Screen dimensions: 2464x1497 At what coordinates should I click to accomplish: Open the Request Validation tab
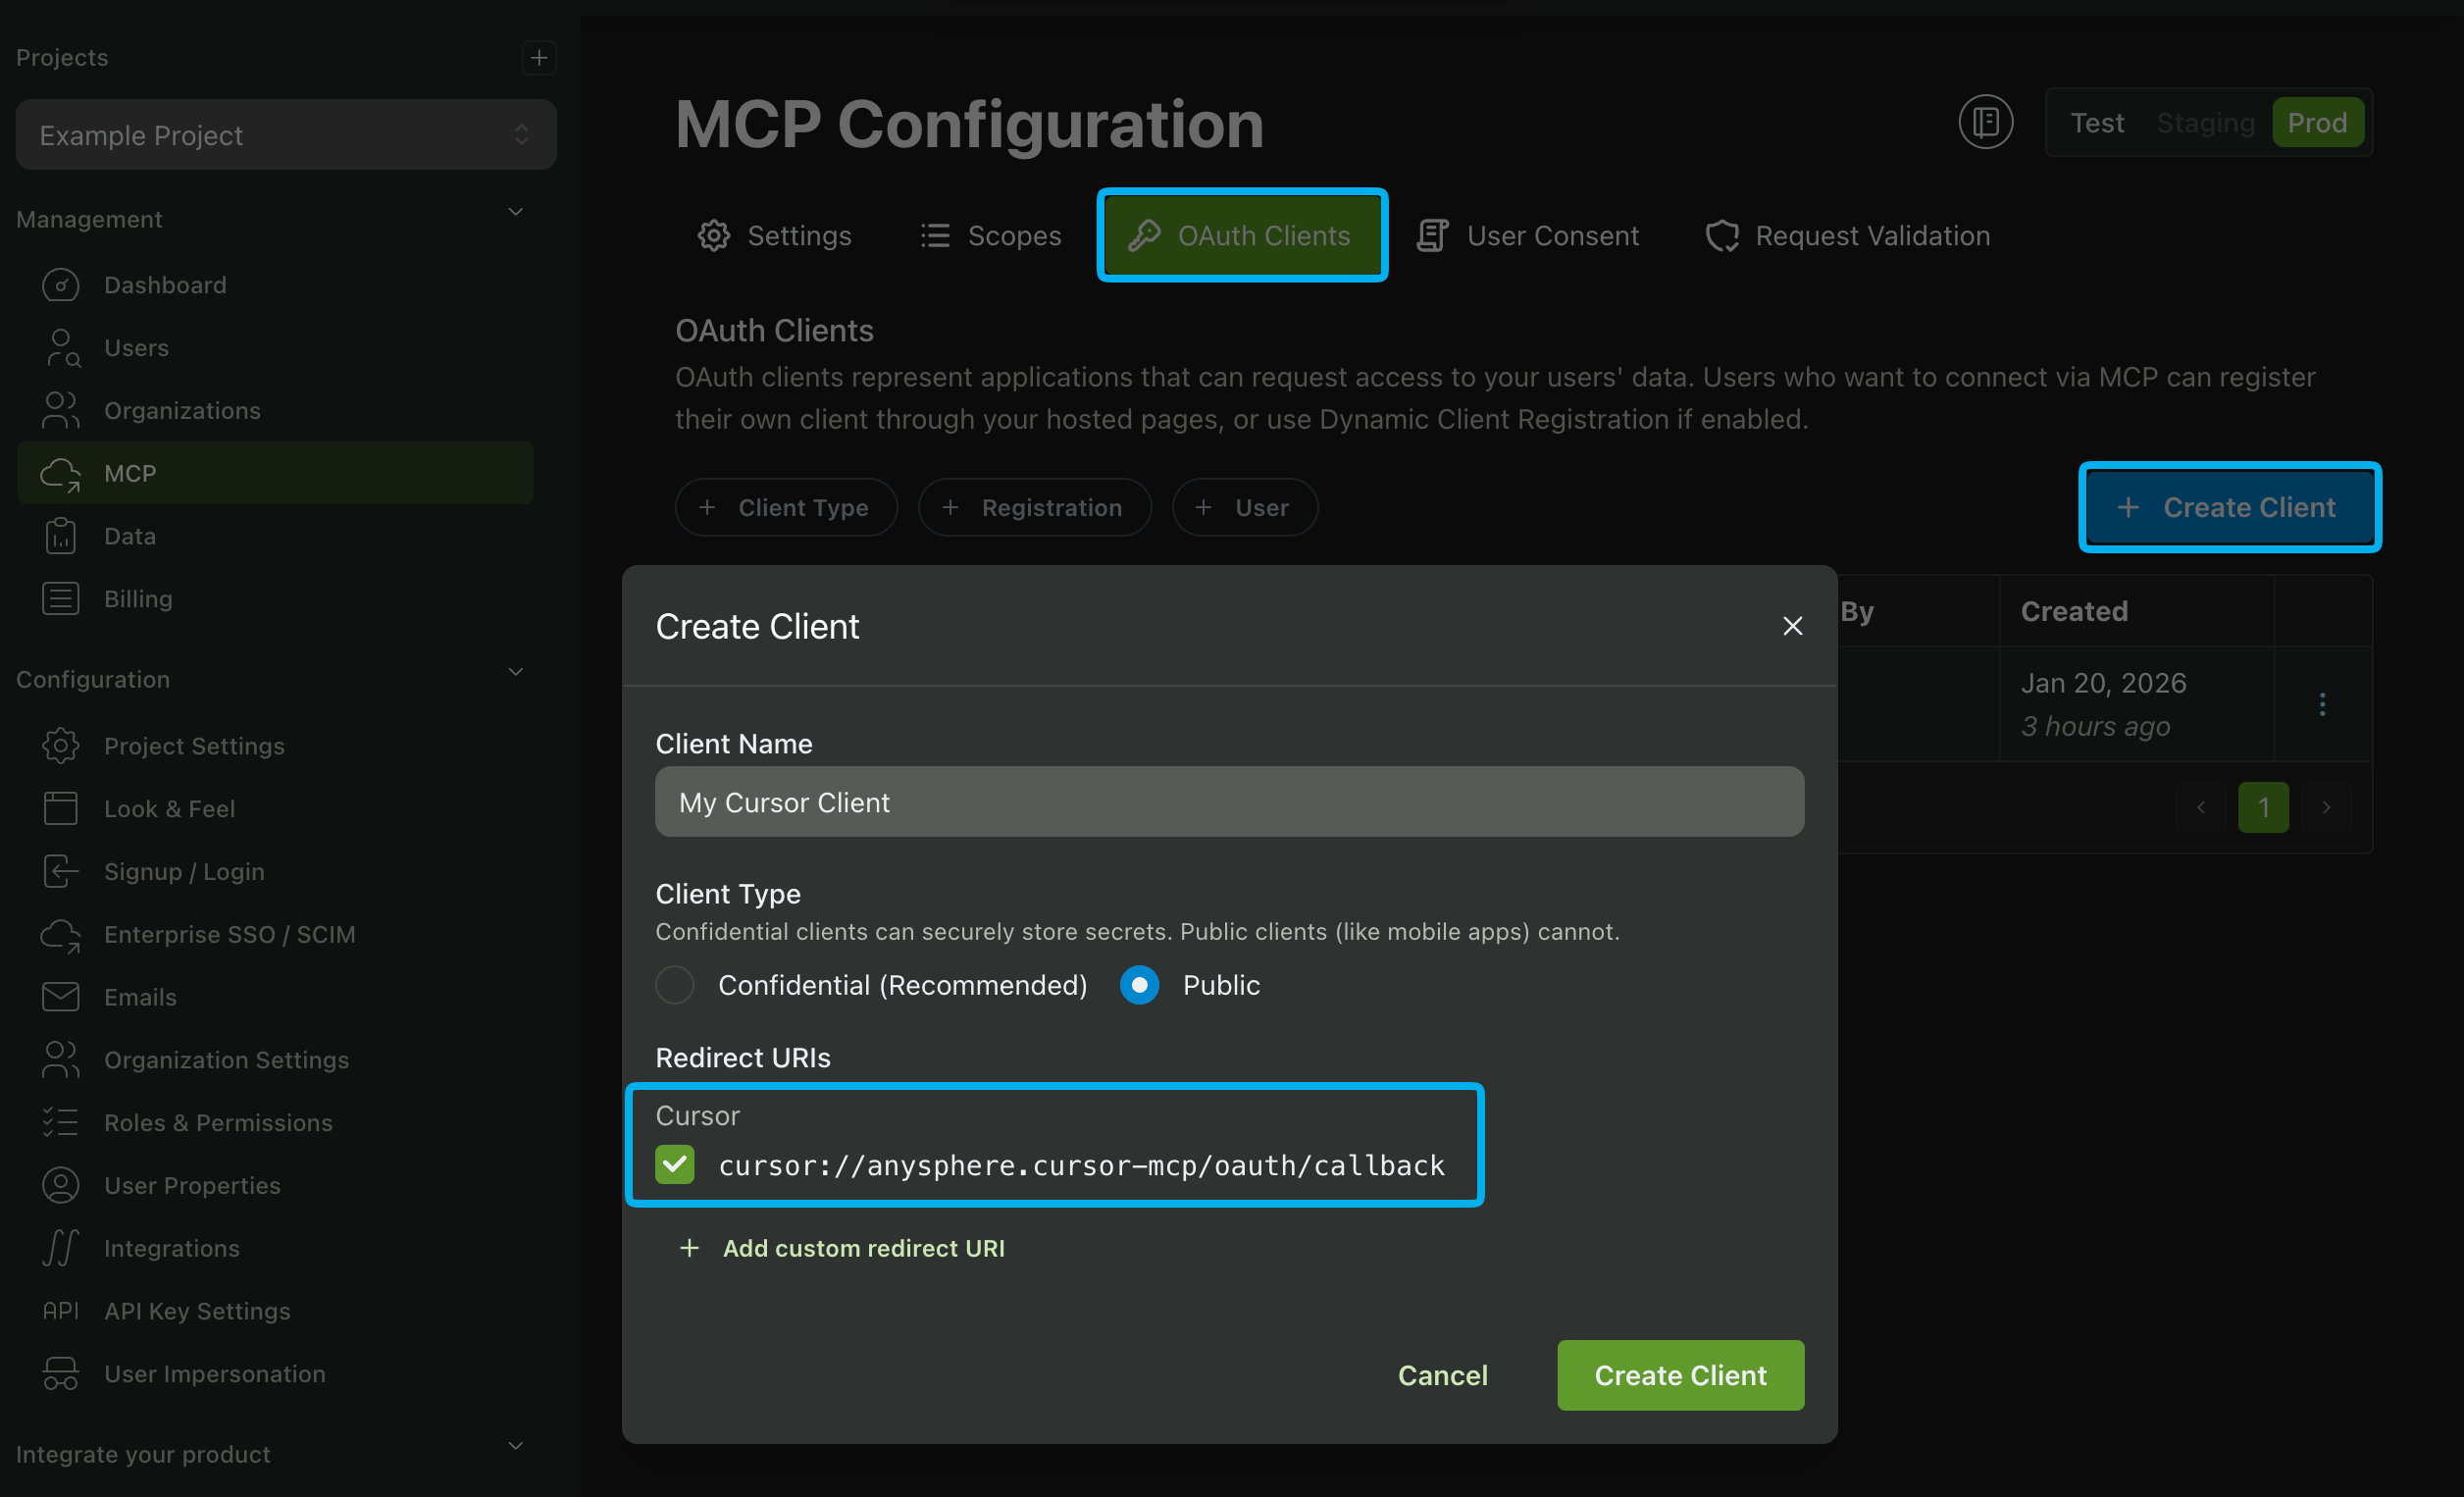(x=1848, y=236)
